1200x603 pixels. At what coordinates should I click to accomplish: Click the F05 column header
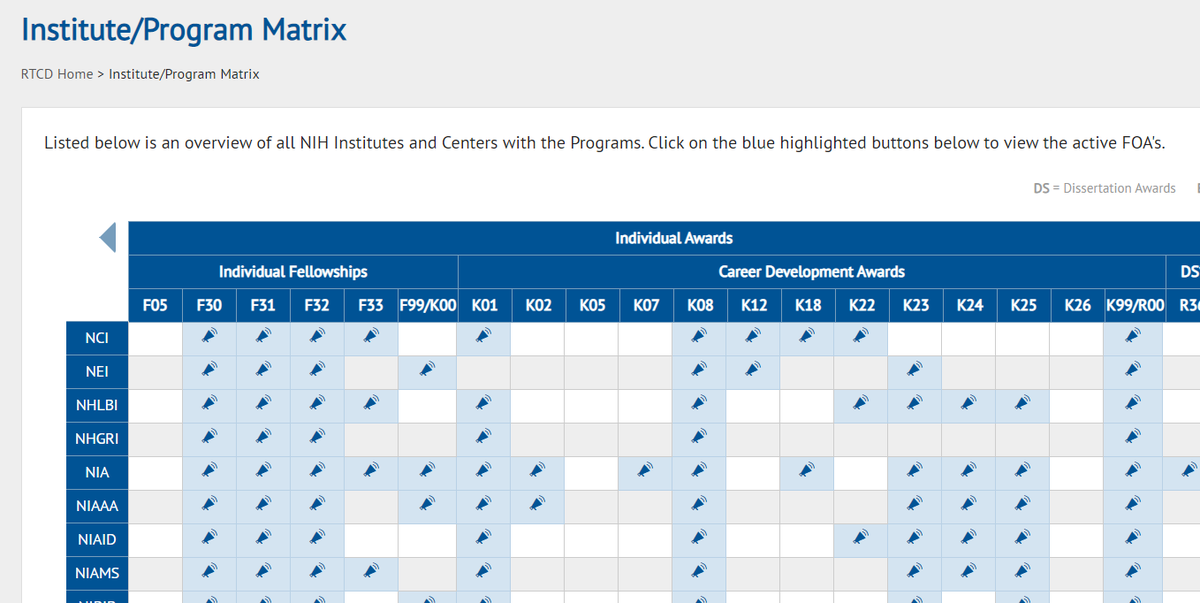[155, 304]
